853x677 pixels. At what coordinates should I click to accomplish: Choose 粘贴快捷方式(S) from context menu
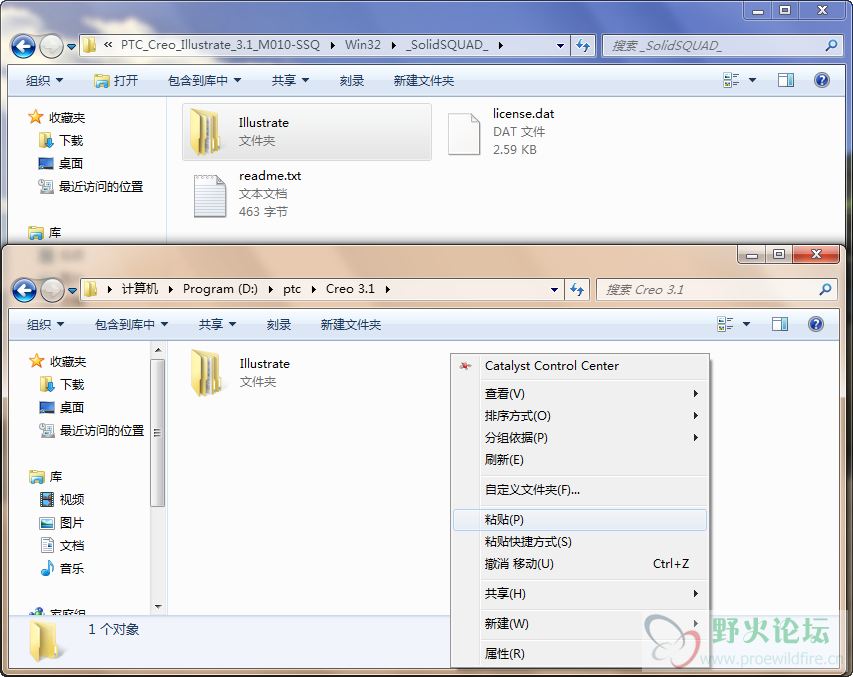point(580,542)
